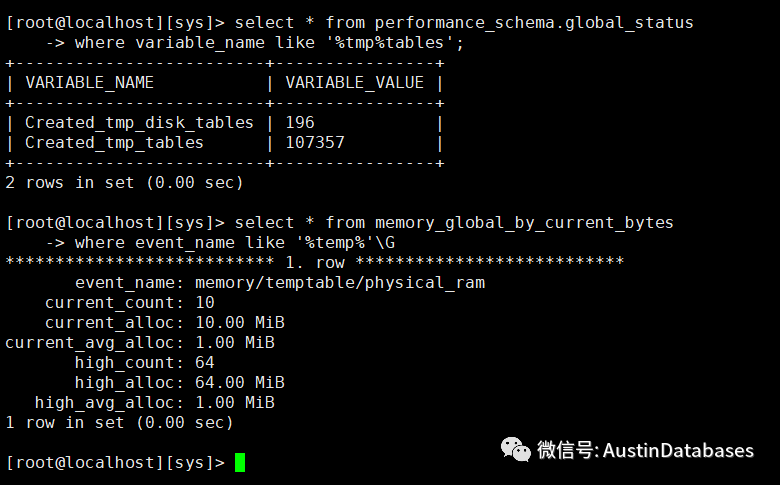The width and height of the screenshot is (780, 485).
Task: Click the Created_tmp_disk_tables row name
Action: pos(139,123)
